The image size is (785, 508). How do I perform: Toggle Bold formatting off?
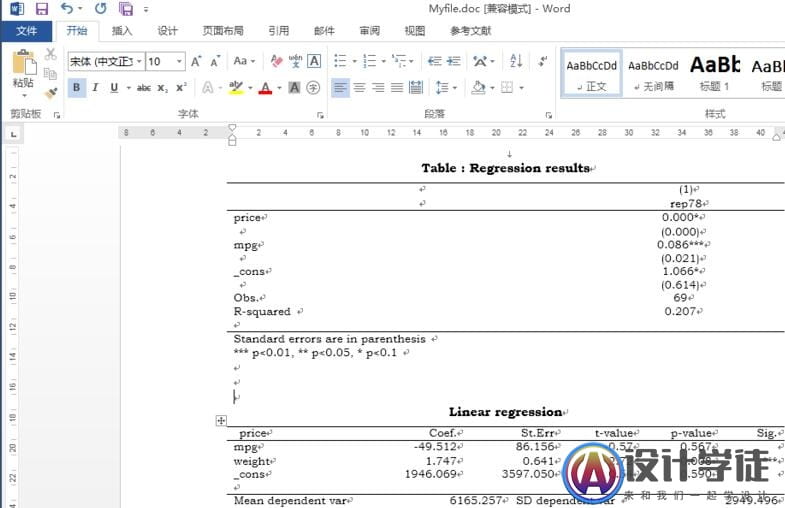77,88
